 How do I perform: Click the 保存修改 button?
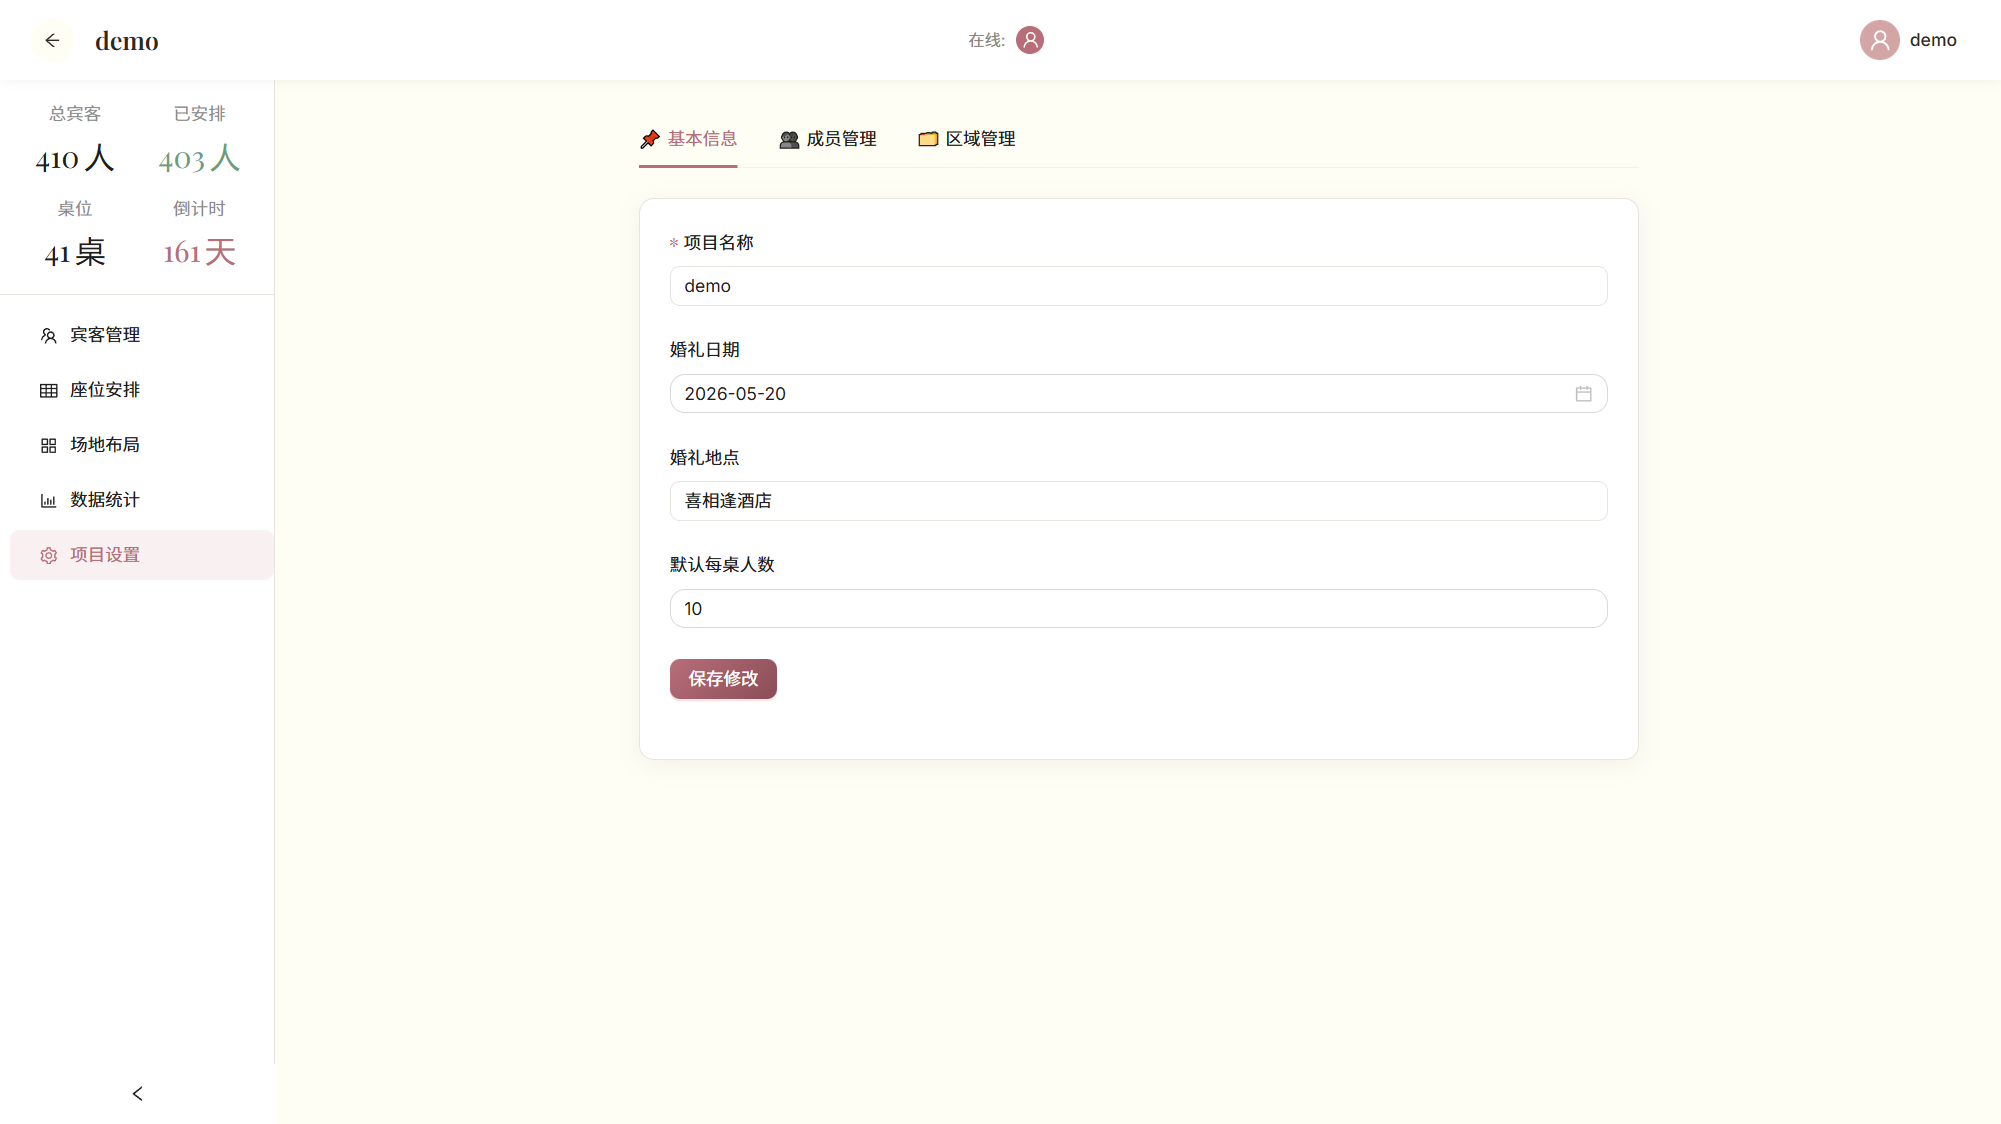coord(722,679)
